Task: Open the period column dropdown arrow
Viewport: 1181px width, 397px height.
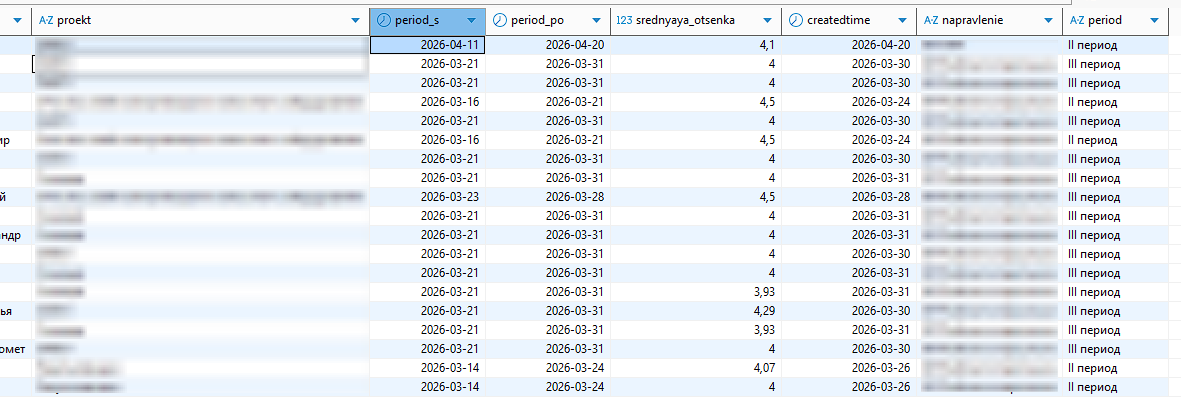Action: (1155, 21)
